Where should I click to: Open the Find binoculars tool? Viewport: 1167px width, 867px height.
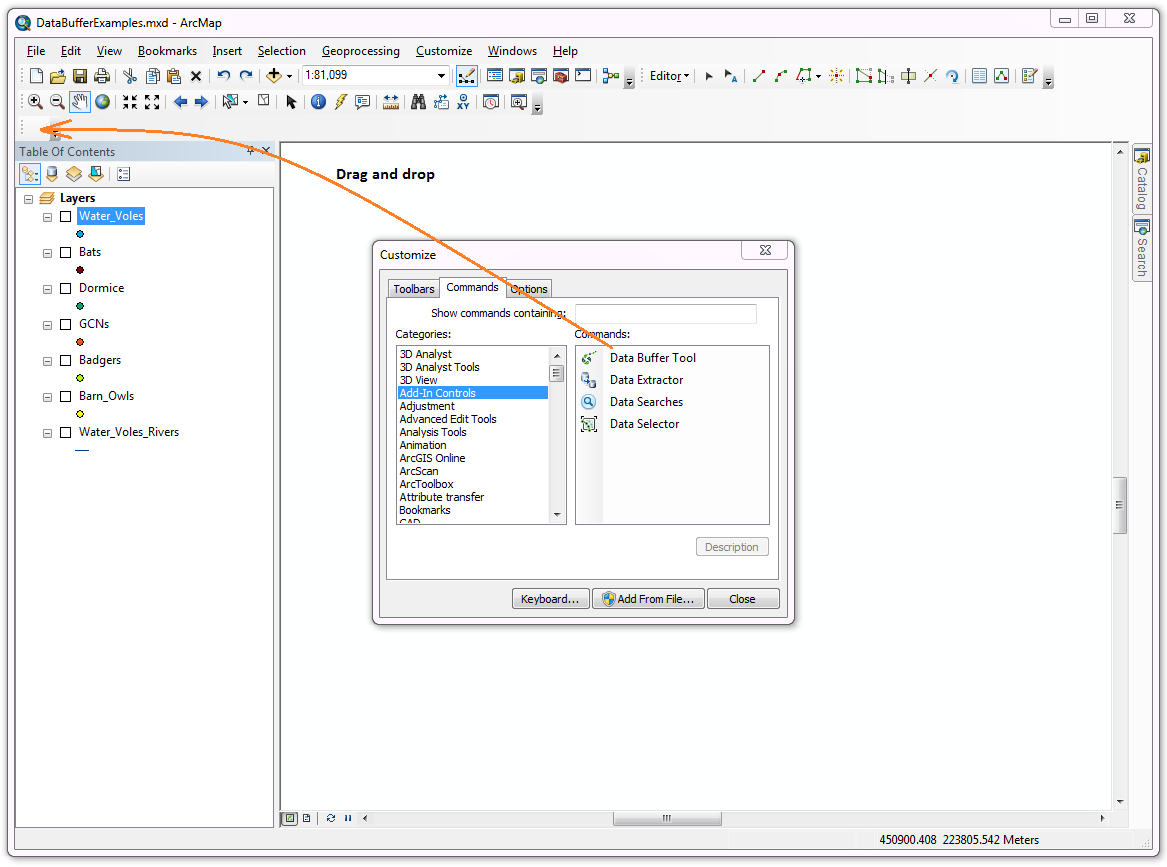(418, 102)
